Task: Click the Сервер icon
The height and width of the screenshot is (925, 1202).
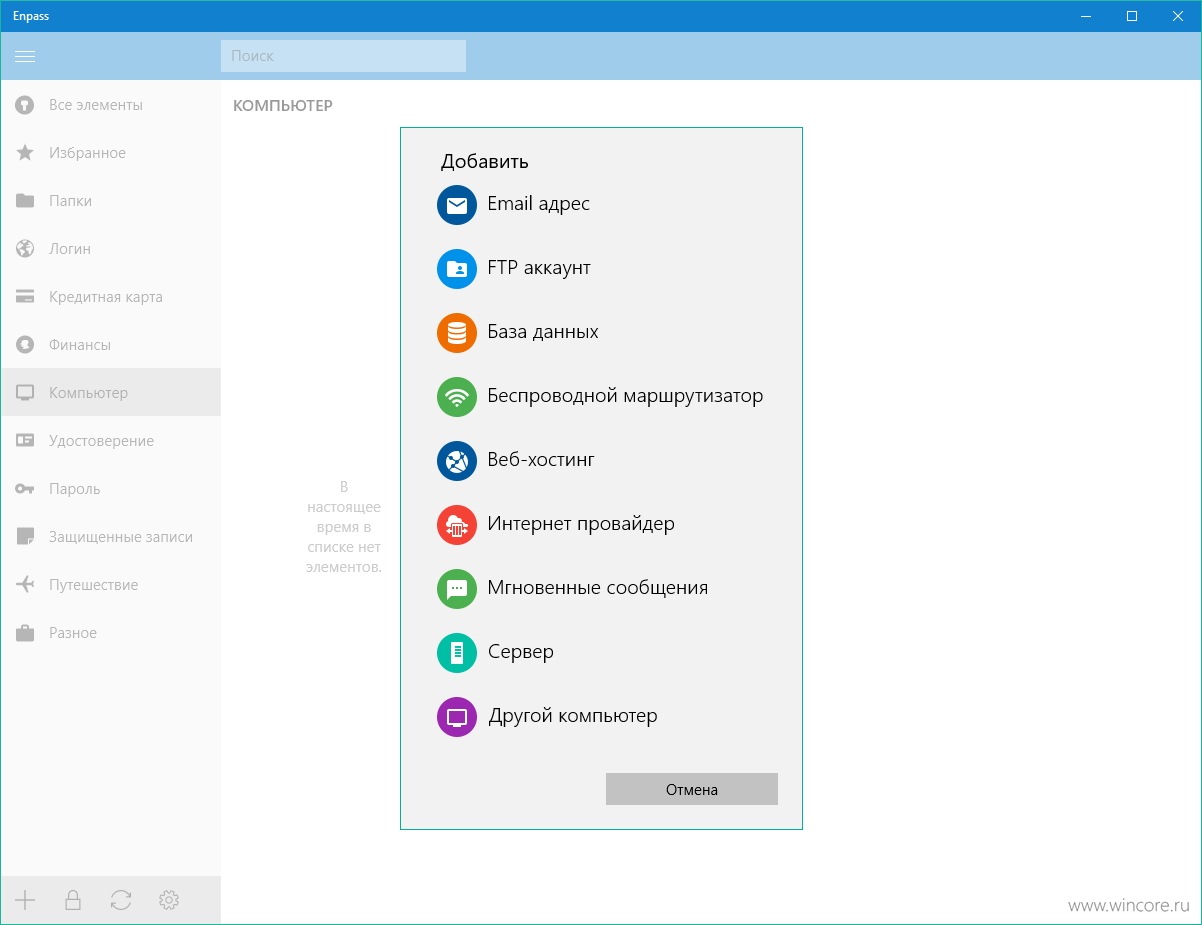Action: click(457, 653)
